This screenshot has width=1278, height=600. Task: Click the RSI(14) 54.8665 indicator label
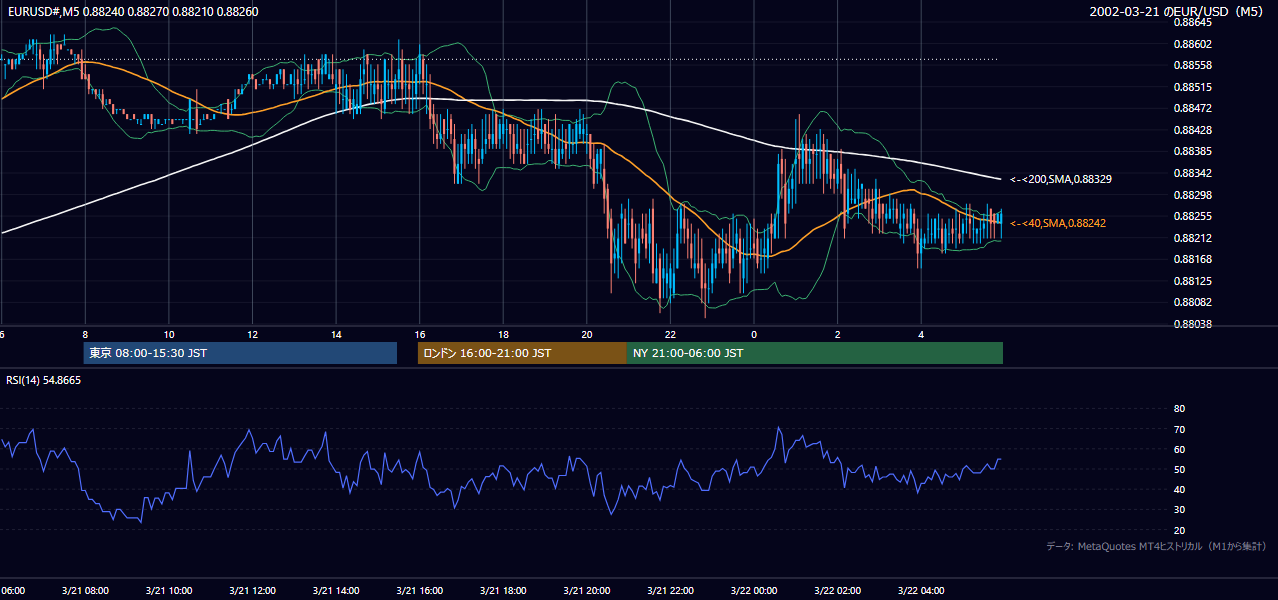coord(44,380)
